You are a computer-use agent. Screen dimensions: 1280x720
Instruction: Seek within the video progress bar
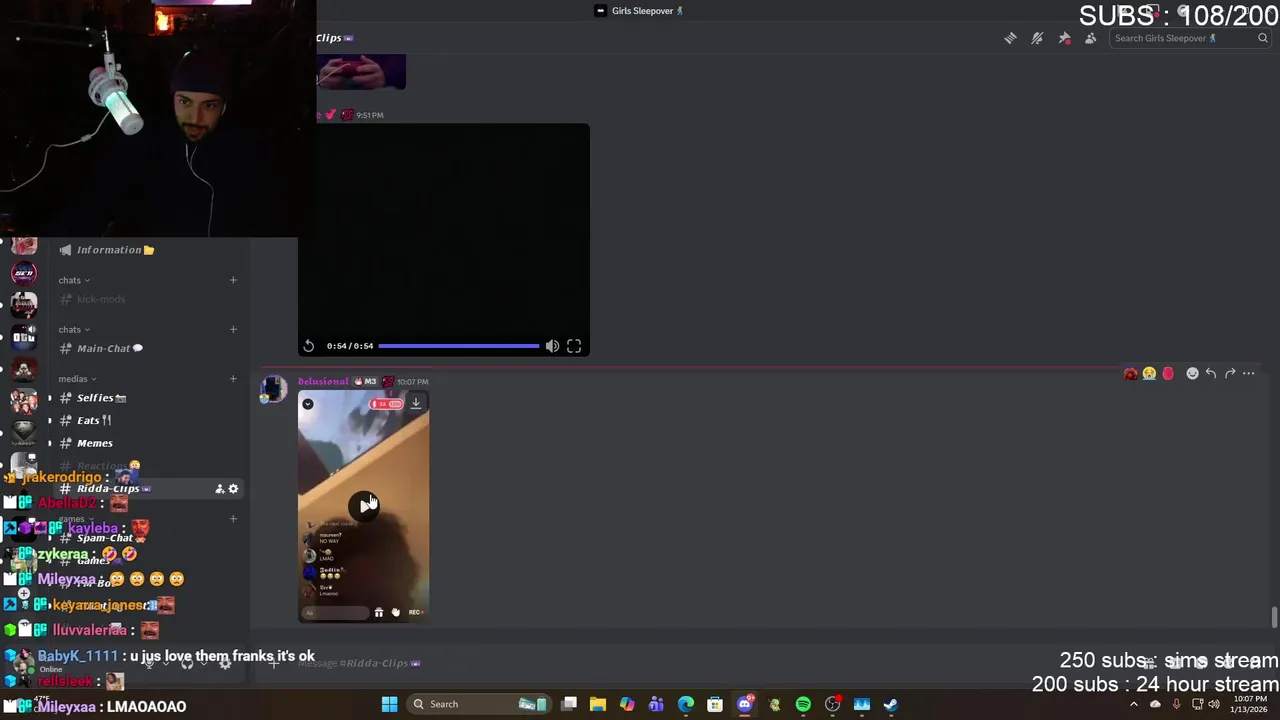(x=459, y=346)
